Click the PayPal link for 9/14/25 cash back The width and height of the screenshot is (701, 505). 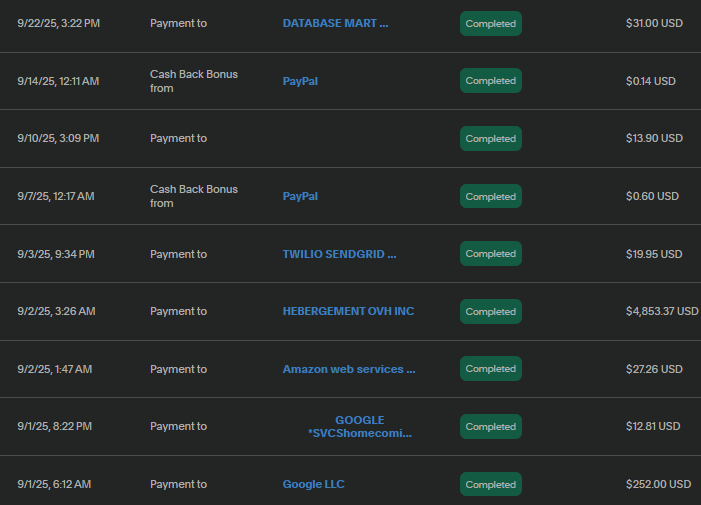[300, 81]
